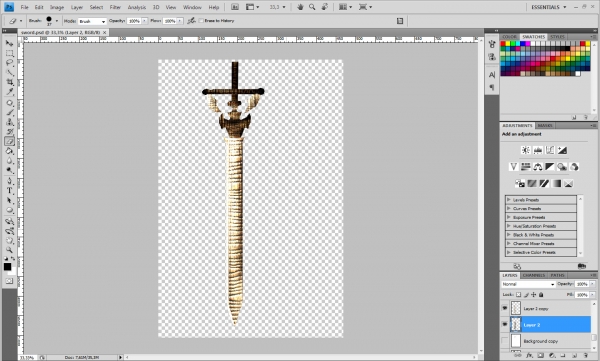The height and width of the screenshot is (361, 600).
Task: Toggle Quick Mask mode
Action: point(10,281)
